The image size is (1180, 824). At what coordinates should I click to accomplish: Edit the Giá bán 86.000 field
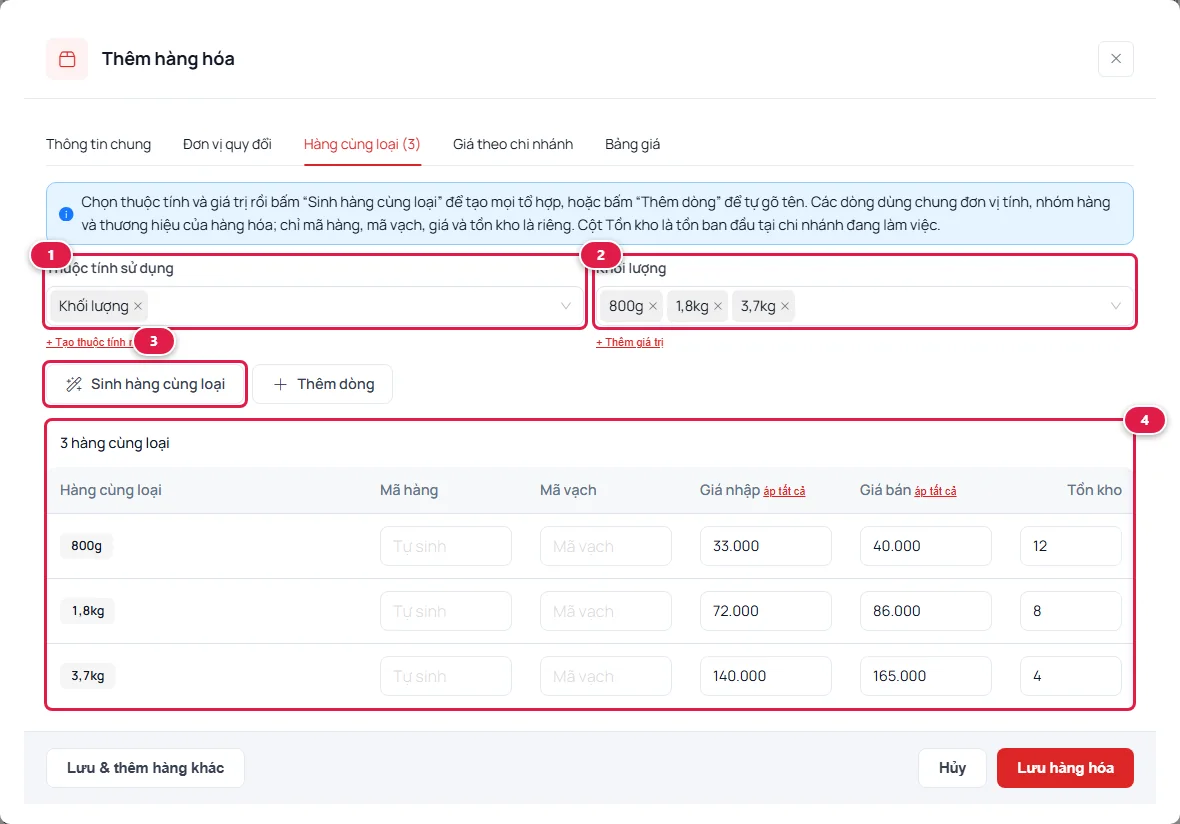tap(926, 611)
